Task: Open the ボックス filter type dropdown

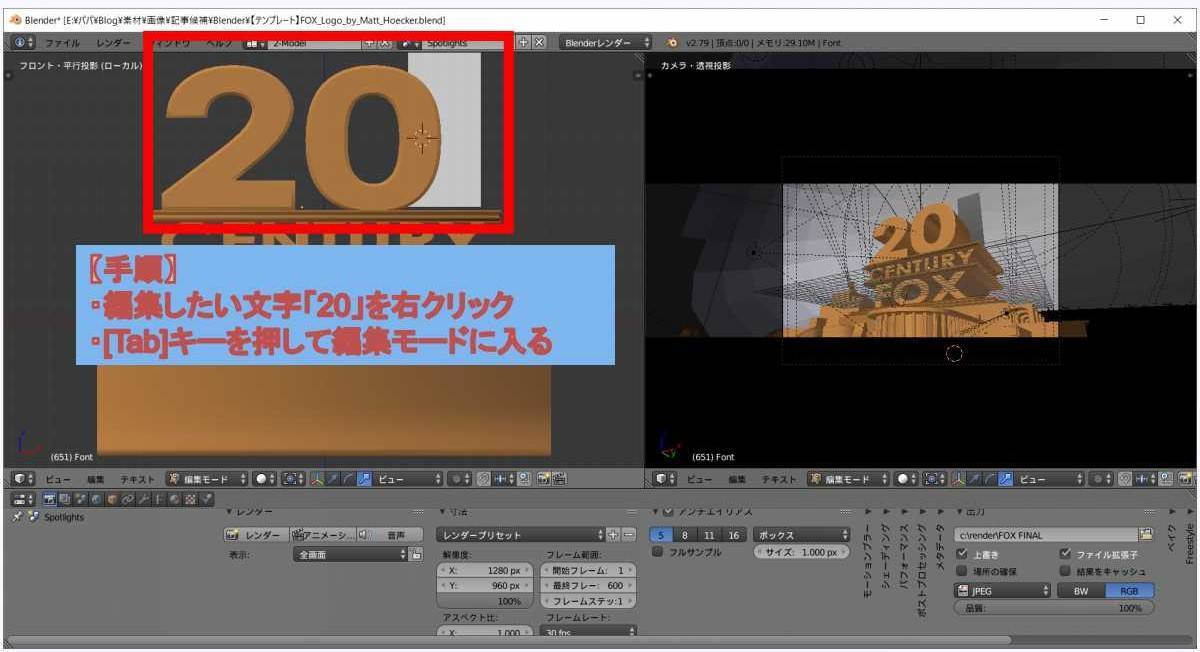Action: (801, 535)
